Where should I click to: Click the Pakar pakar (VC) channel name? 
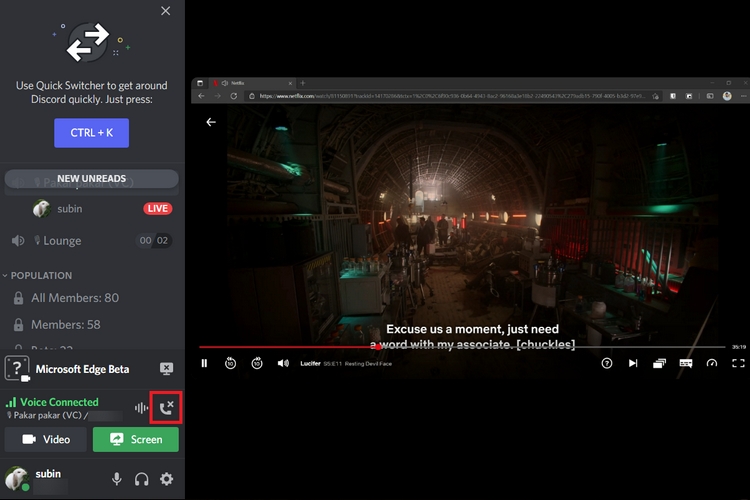click(x=47, y=415)
